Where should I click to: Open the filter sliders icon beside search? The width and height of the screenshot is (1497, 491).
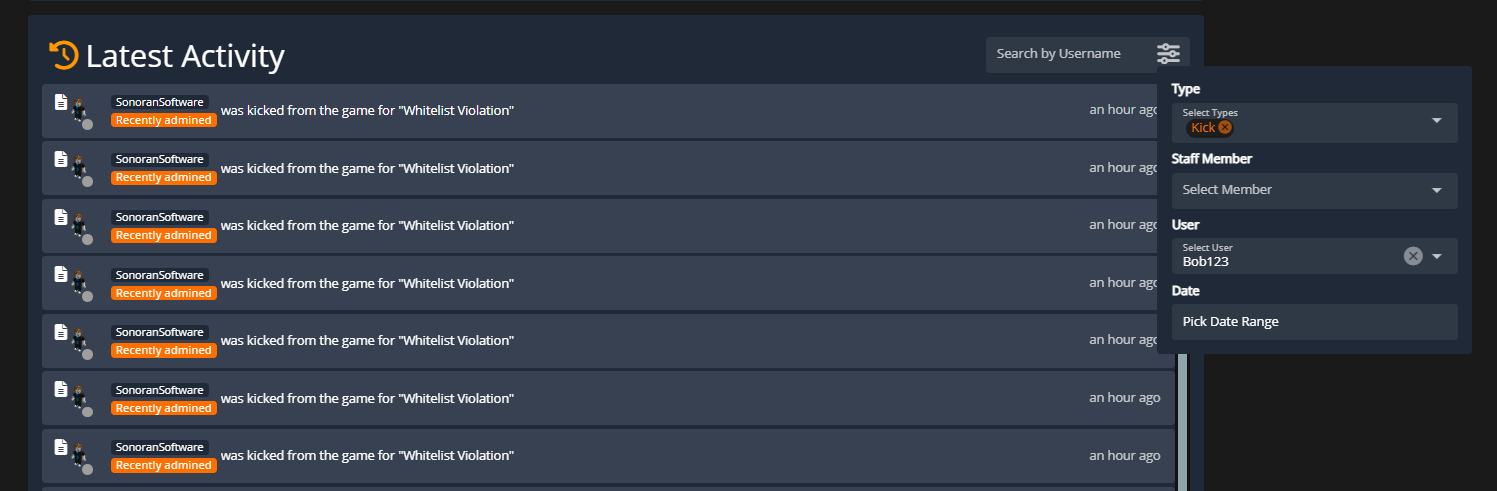(x=1168, y=53)
